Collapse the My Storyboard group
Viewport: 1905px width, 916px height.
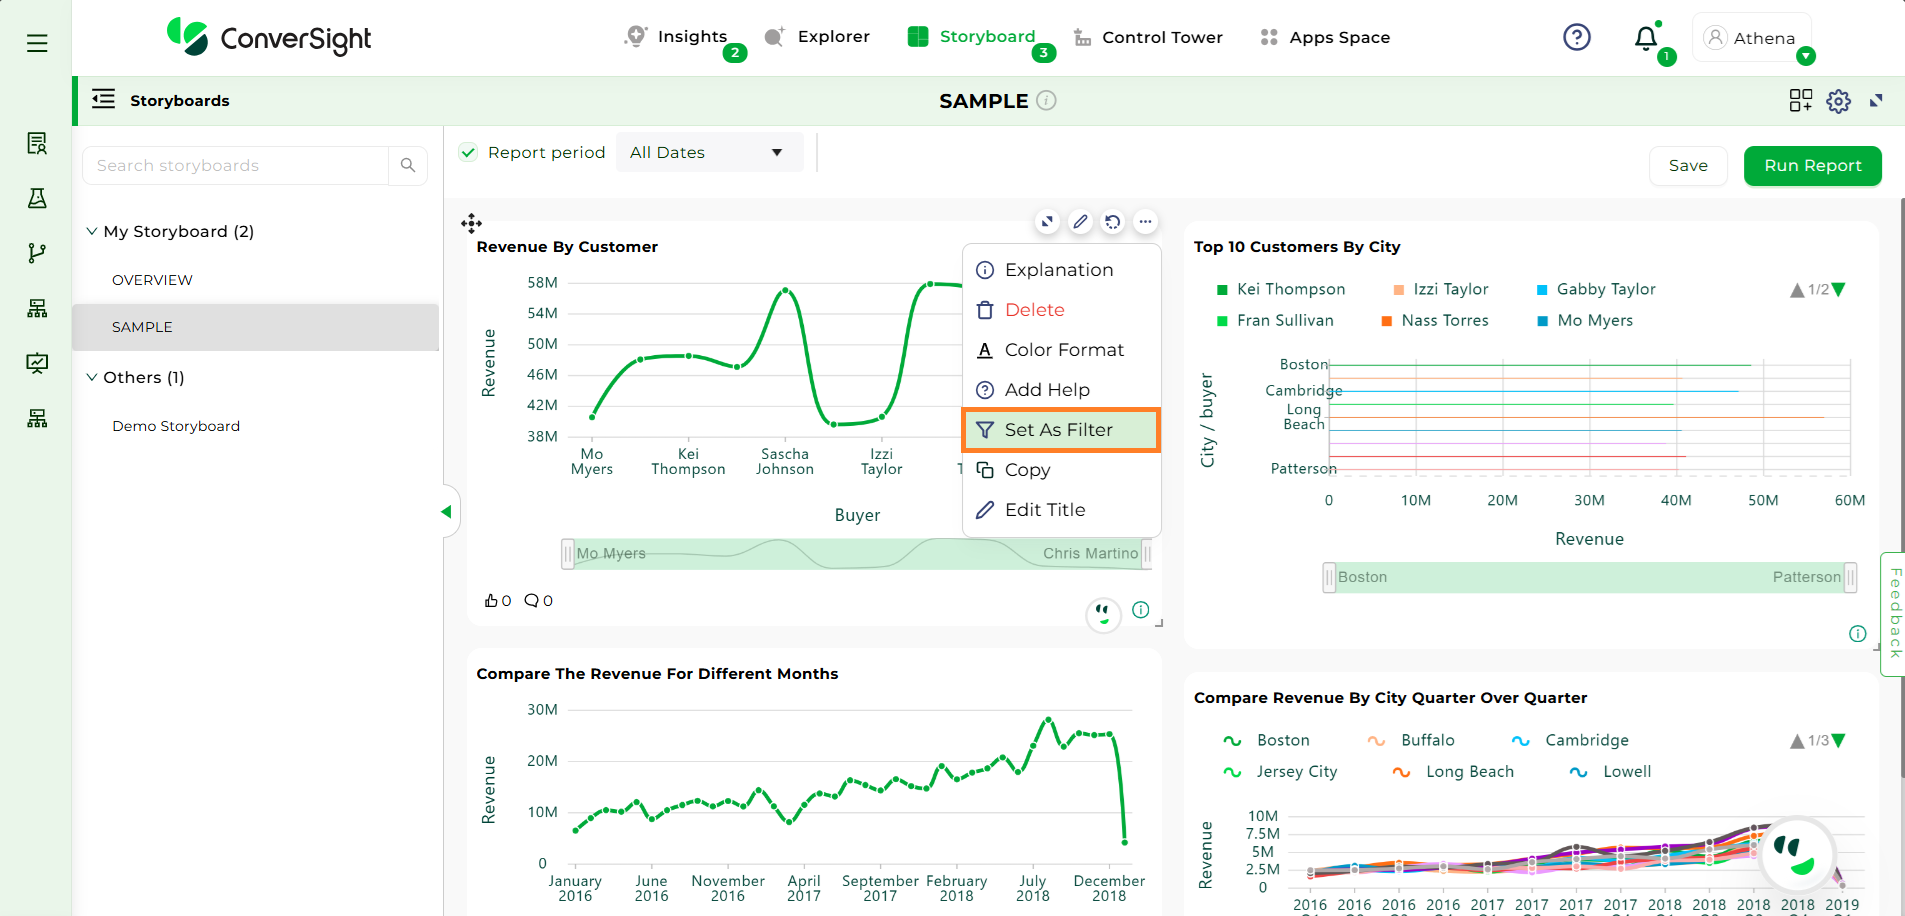coord(92,231)
